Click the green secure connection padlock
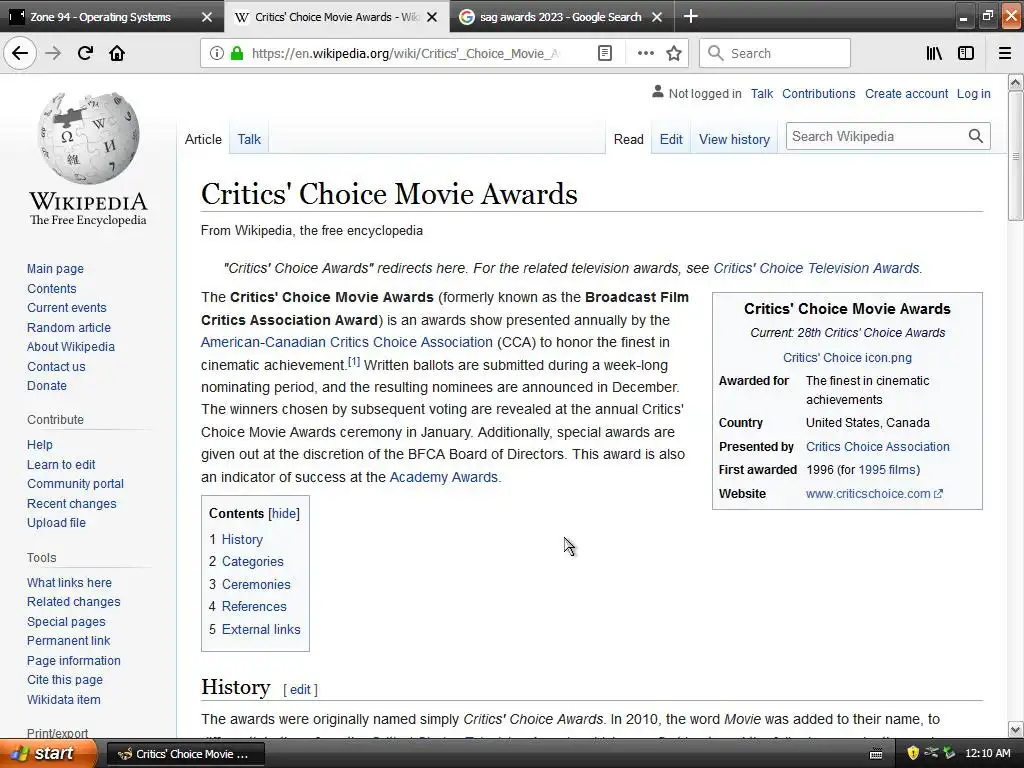The height and width of the screenshot is (768, 1024). coord(237,53)
